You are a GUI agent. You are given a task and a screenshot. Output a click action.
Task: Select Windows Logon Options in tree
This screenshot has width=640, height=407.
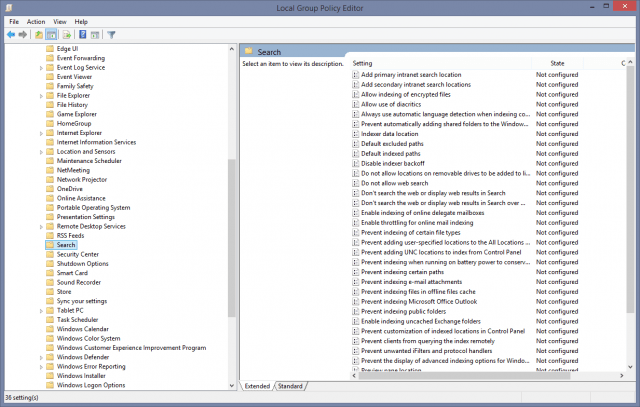click(x=91, y=385)
